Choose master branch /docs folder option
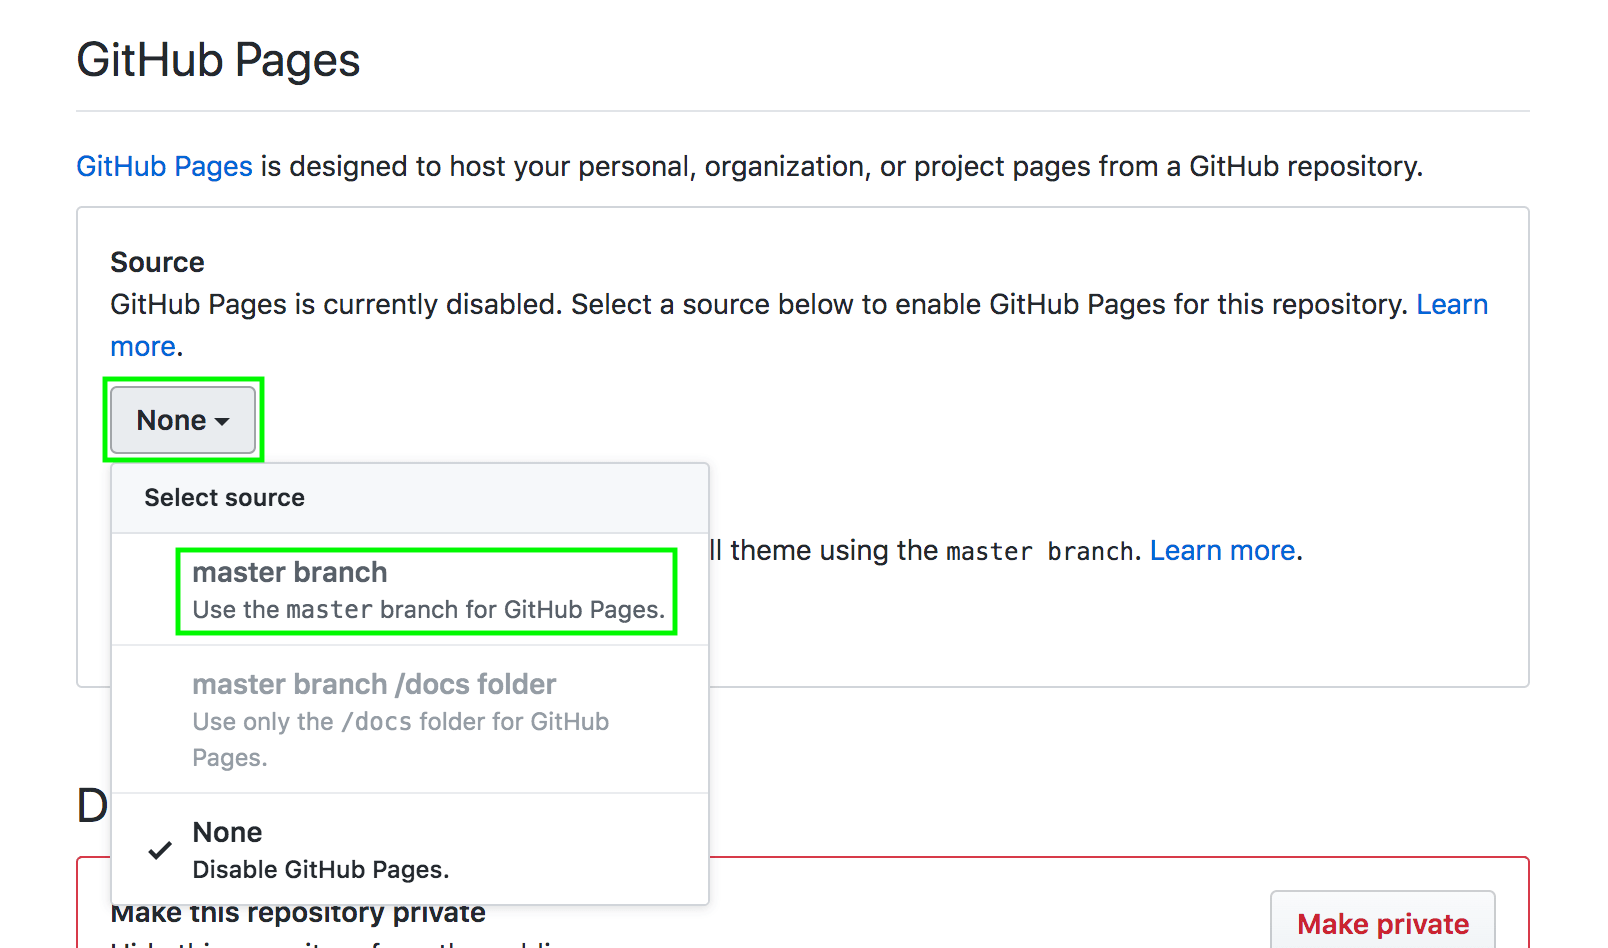The width and height of the screenshot is (1608, 948). click(374, 684)
